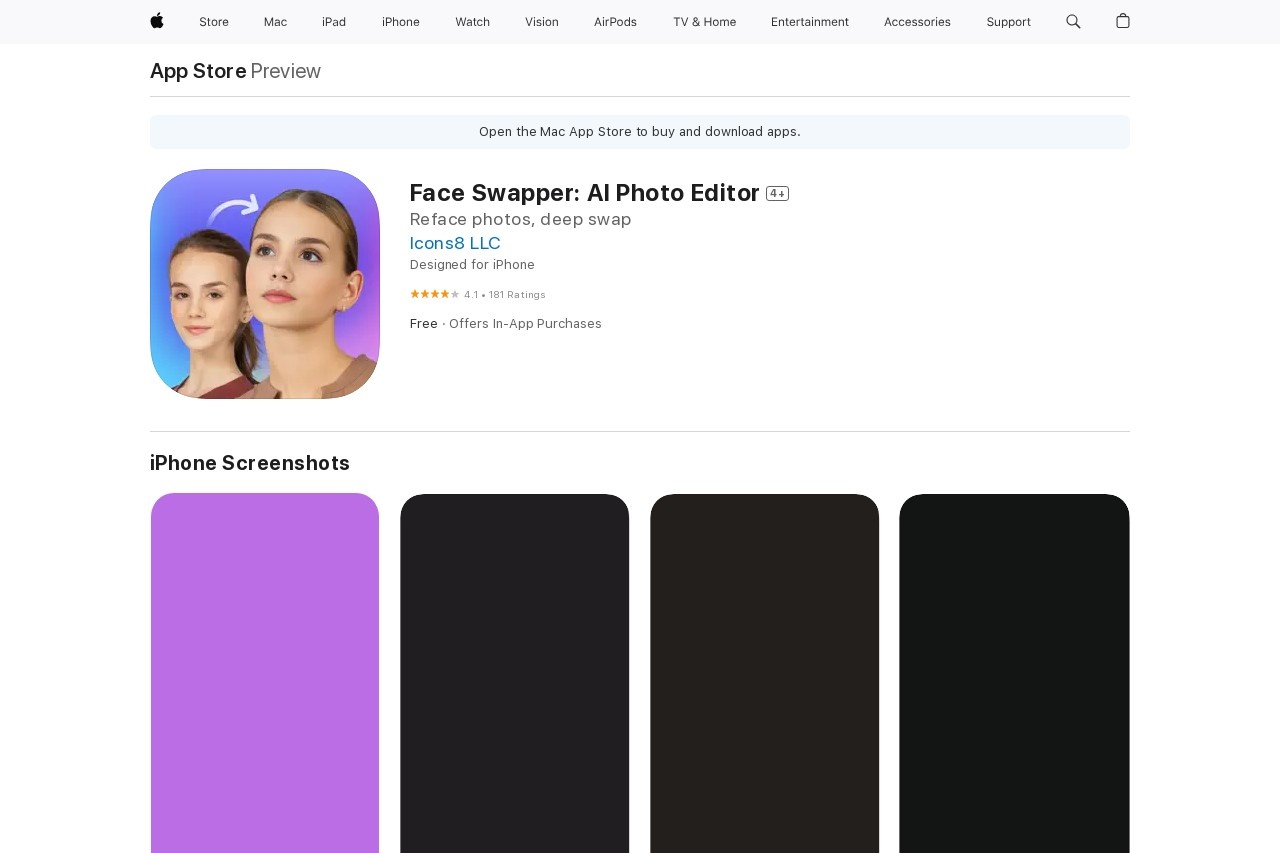Click the Mac App Store banner
The height and width of the screenshot is (853, 1280).
pos(640,132)
